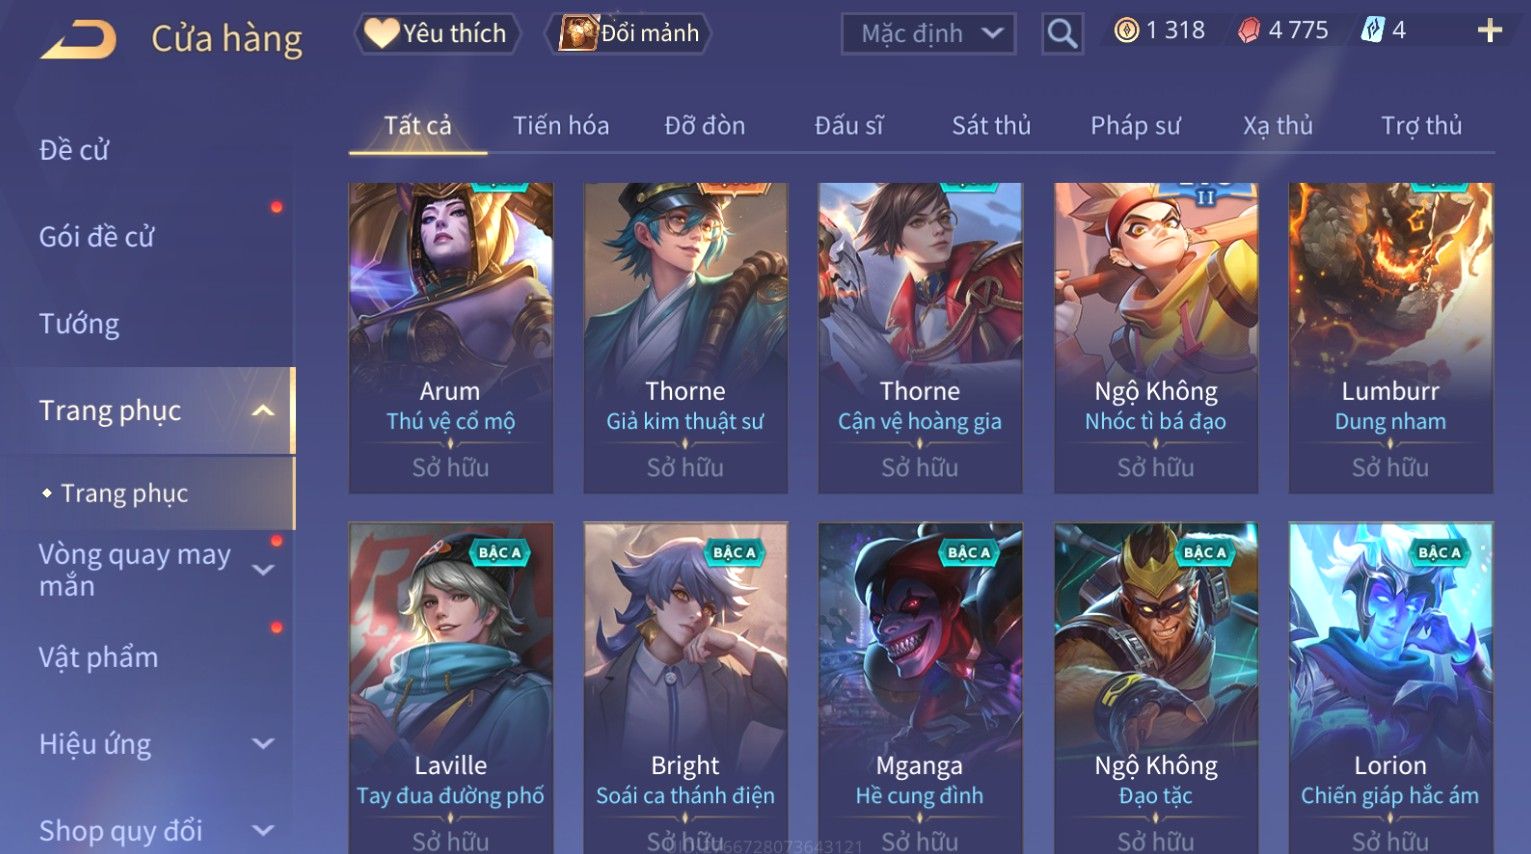Expand the Hiệu ứng sidebar section

click(x=263, y=744)
